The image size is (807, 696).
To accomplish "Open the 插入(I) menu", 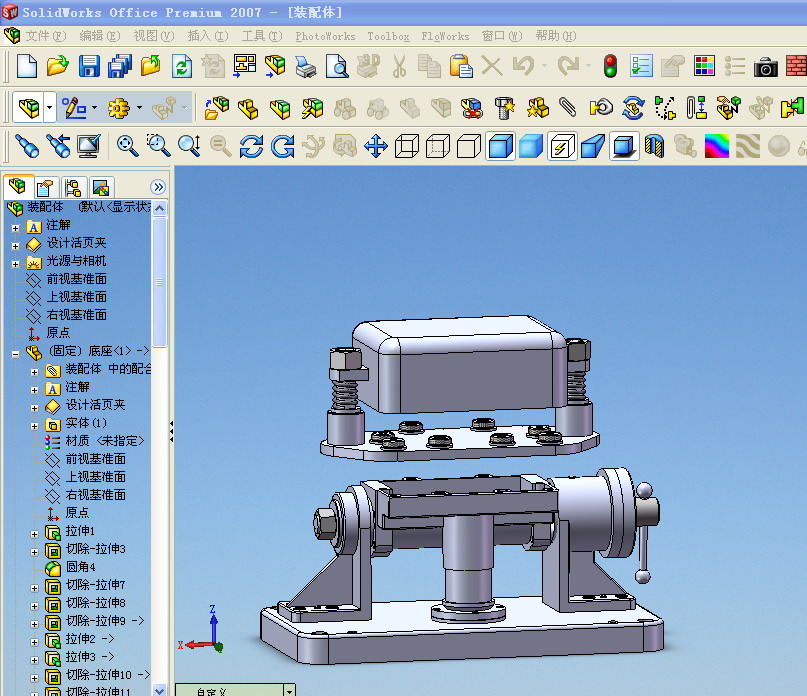I will [208, 36].
